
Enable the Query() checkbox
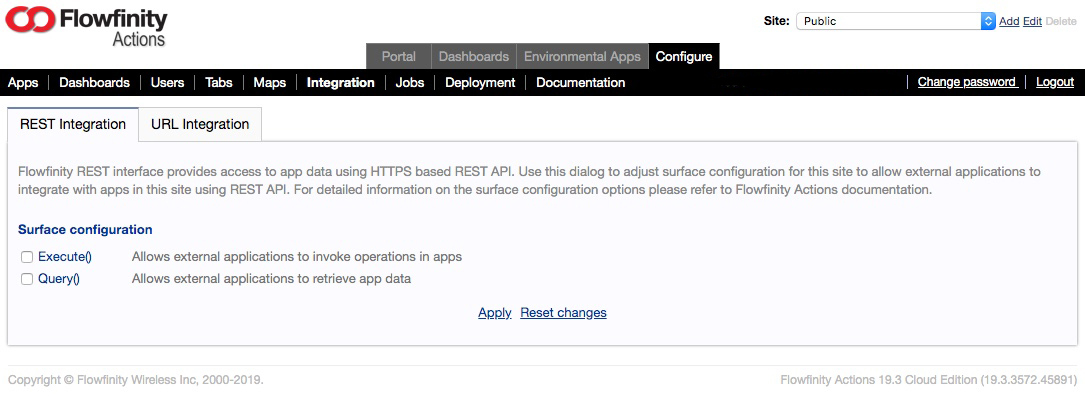click(x=27, y=280)
